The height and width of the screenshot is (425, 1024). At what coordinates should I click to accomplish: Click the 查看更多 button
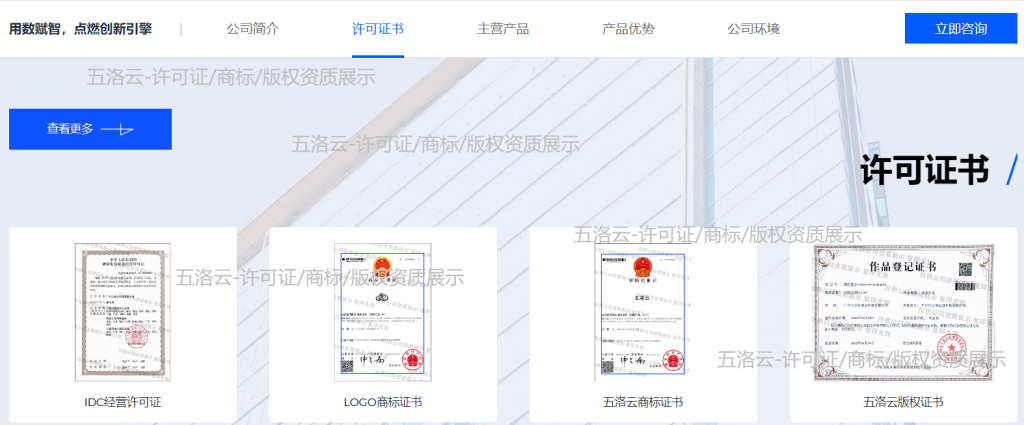[90, 129]
